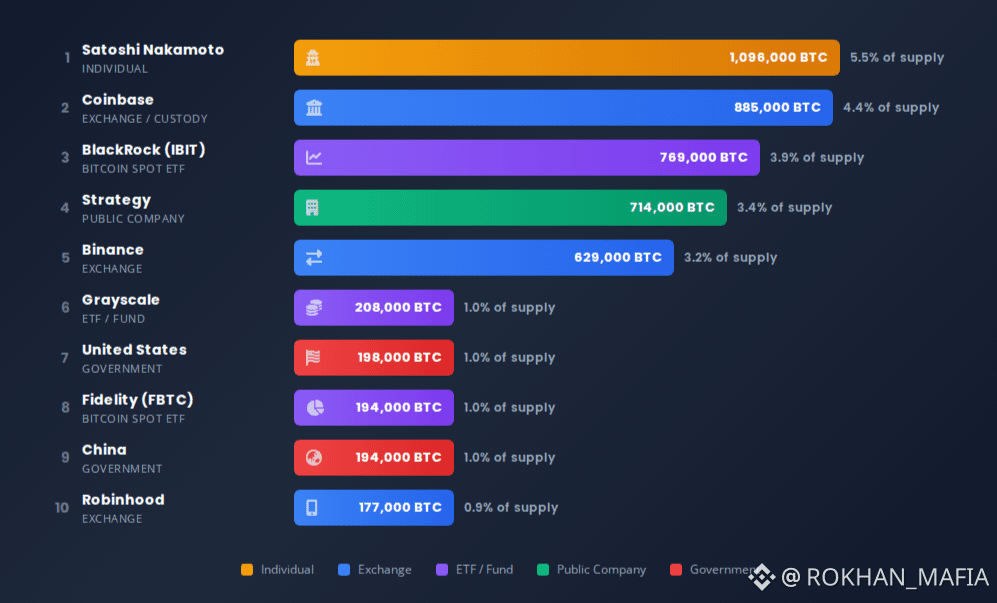Click the monument icon in Satoshi Nakamoto bar
This screenshot has height=603, width=997.
313,58
